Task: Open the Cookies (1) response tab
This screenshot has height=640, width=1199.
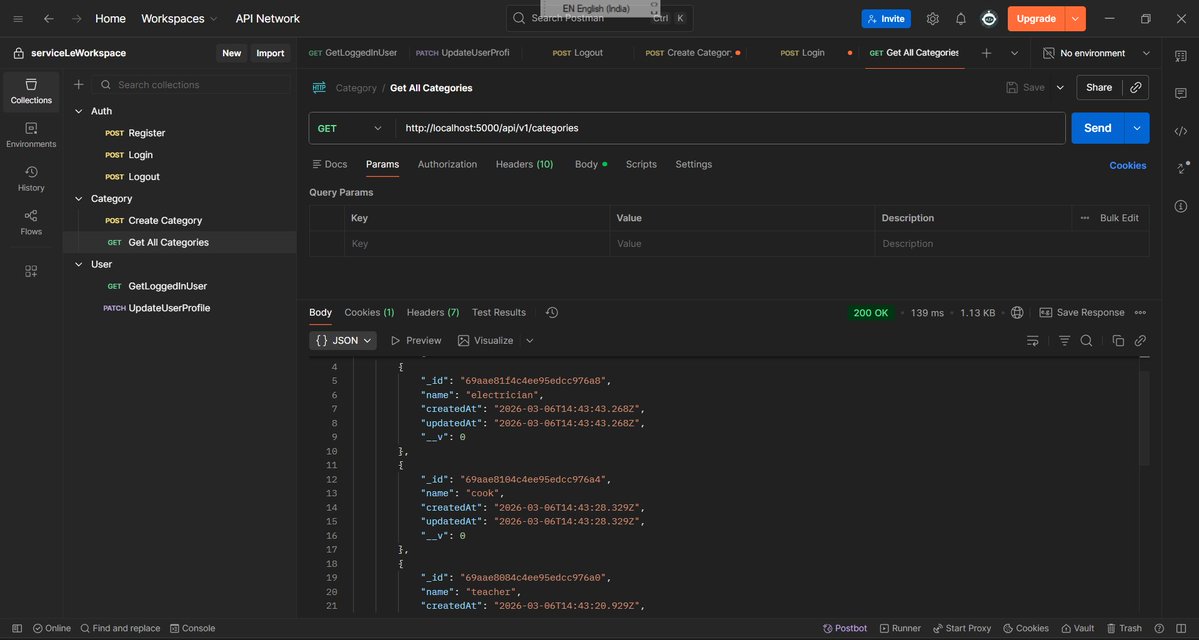Action: click(x=369, y=312)
